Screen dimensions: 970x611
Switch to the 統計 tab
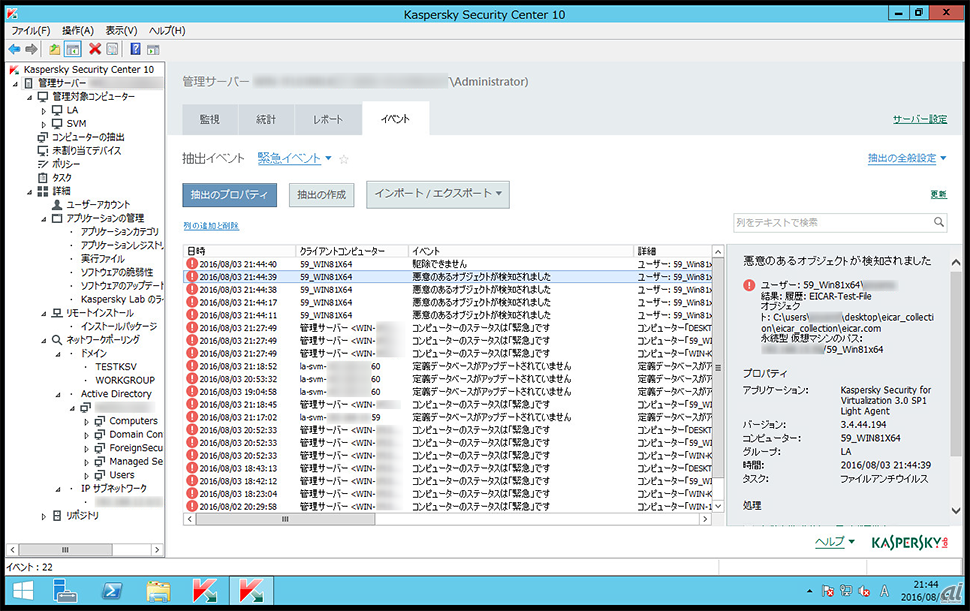point(266,119)
